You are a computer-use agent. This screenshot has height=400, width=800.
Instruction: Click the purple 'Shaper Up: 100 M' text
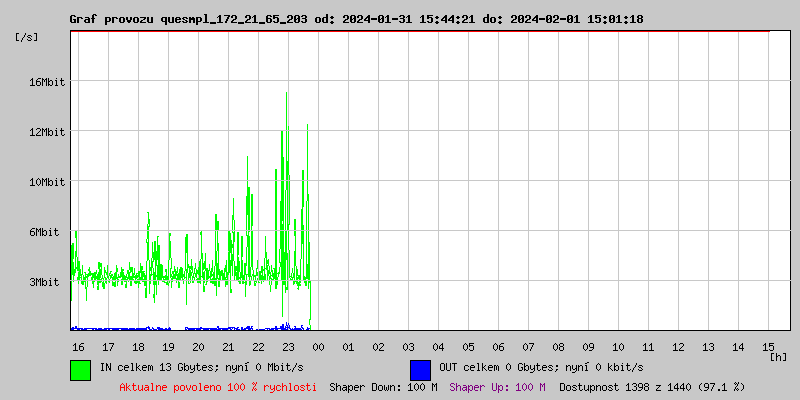tap(497, 387)
